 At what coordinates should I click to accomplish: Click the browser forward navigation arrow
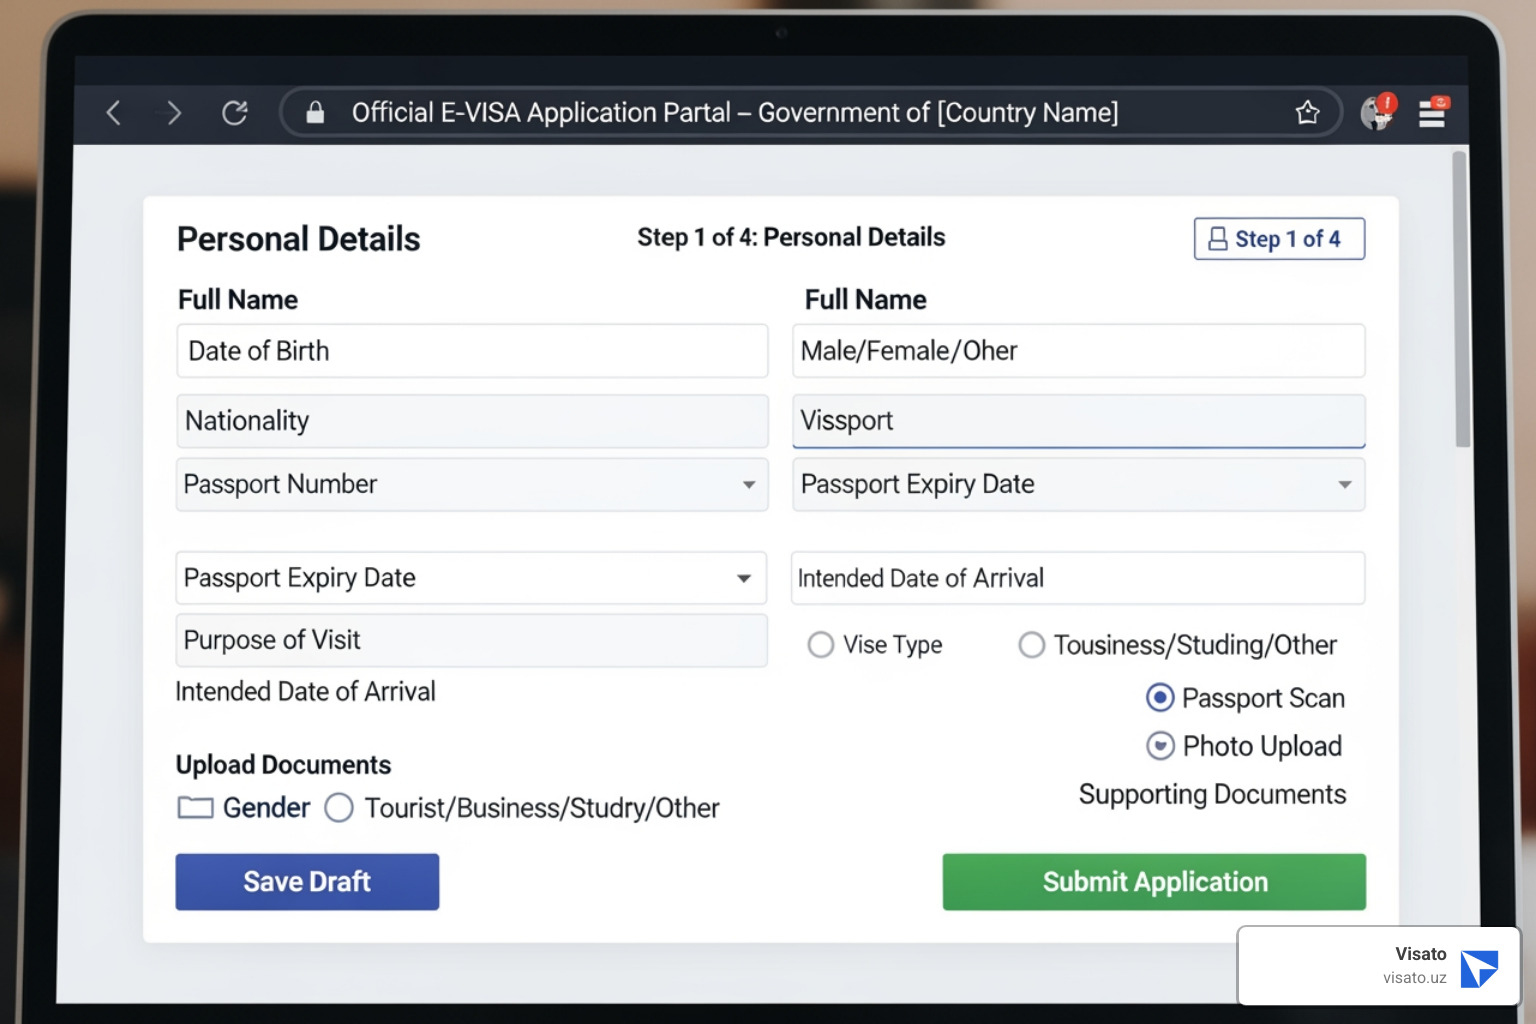click(172, 113)
